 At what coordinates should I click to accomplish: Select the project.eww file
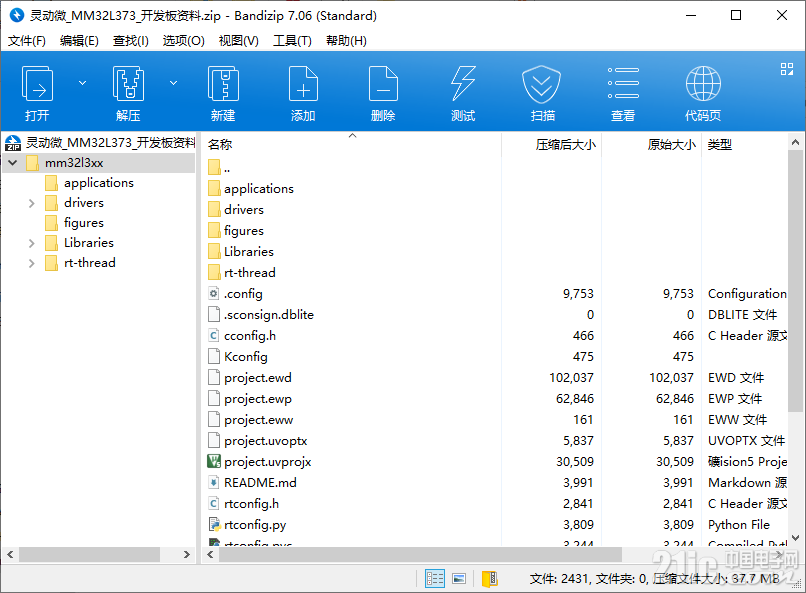pos(251,420)
